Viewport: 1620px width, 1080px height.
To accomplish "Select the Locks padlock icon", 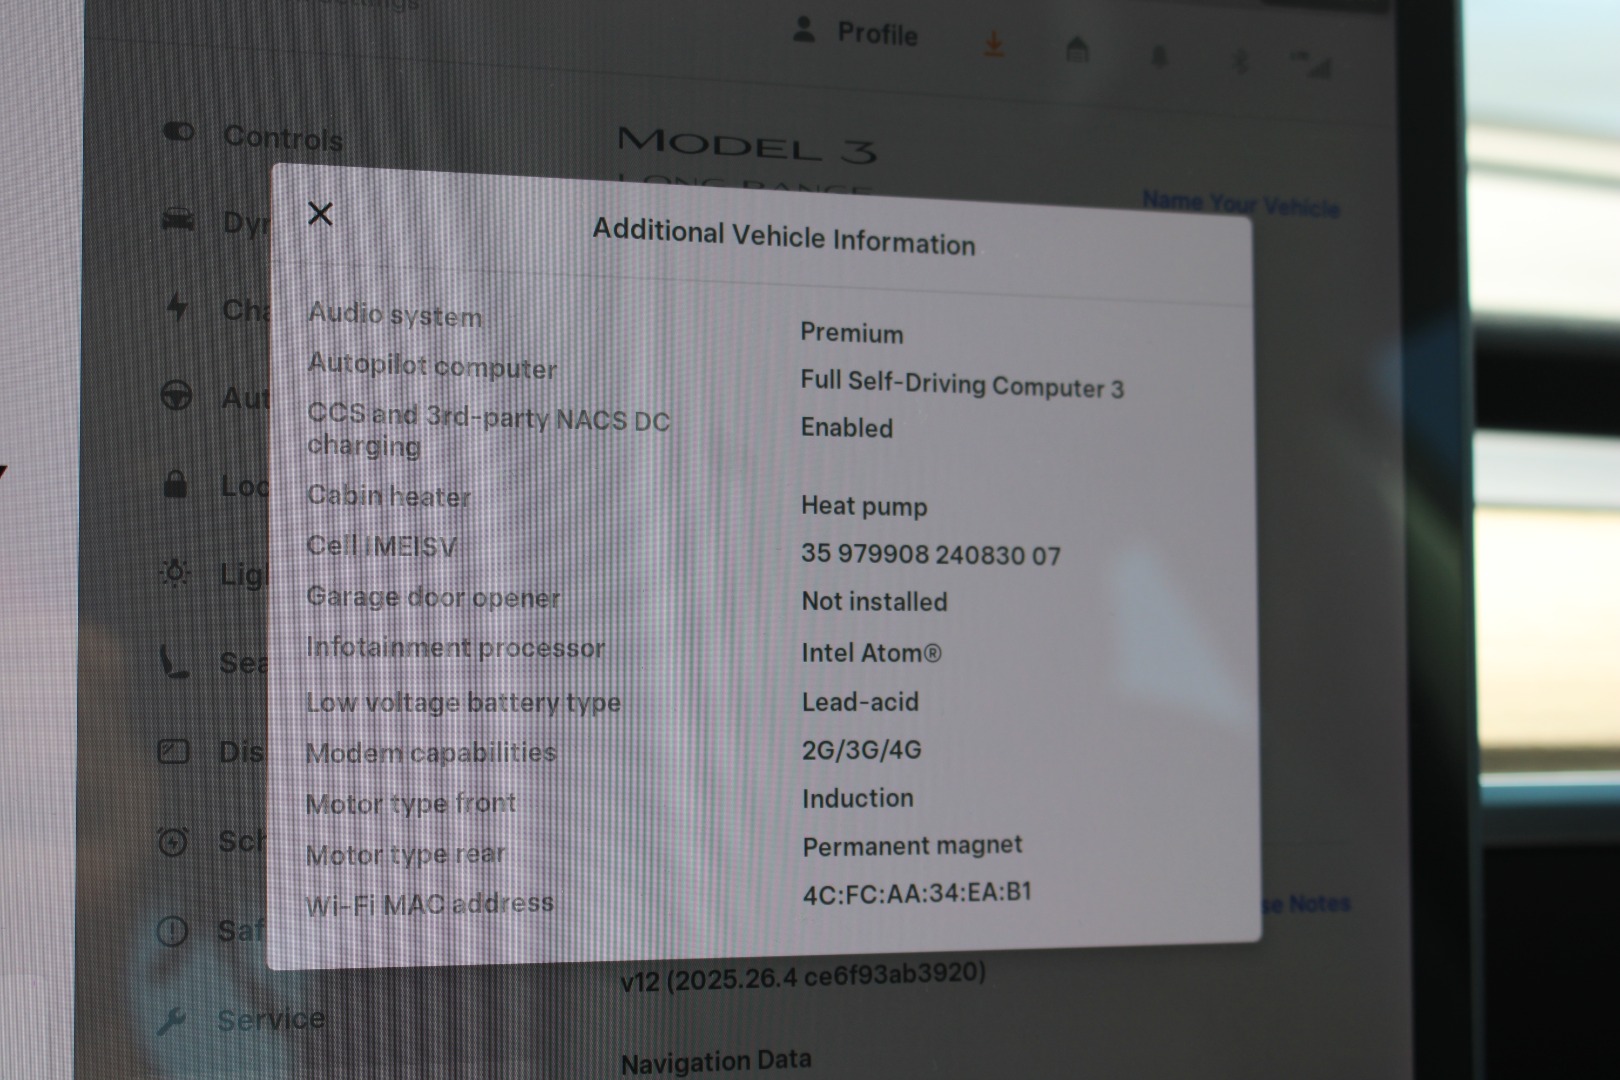I will [x=176, y=484].
